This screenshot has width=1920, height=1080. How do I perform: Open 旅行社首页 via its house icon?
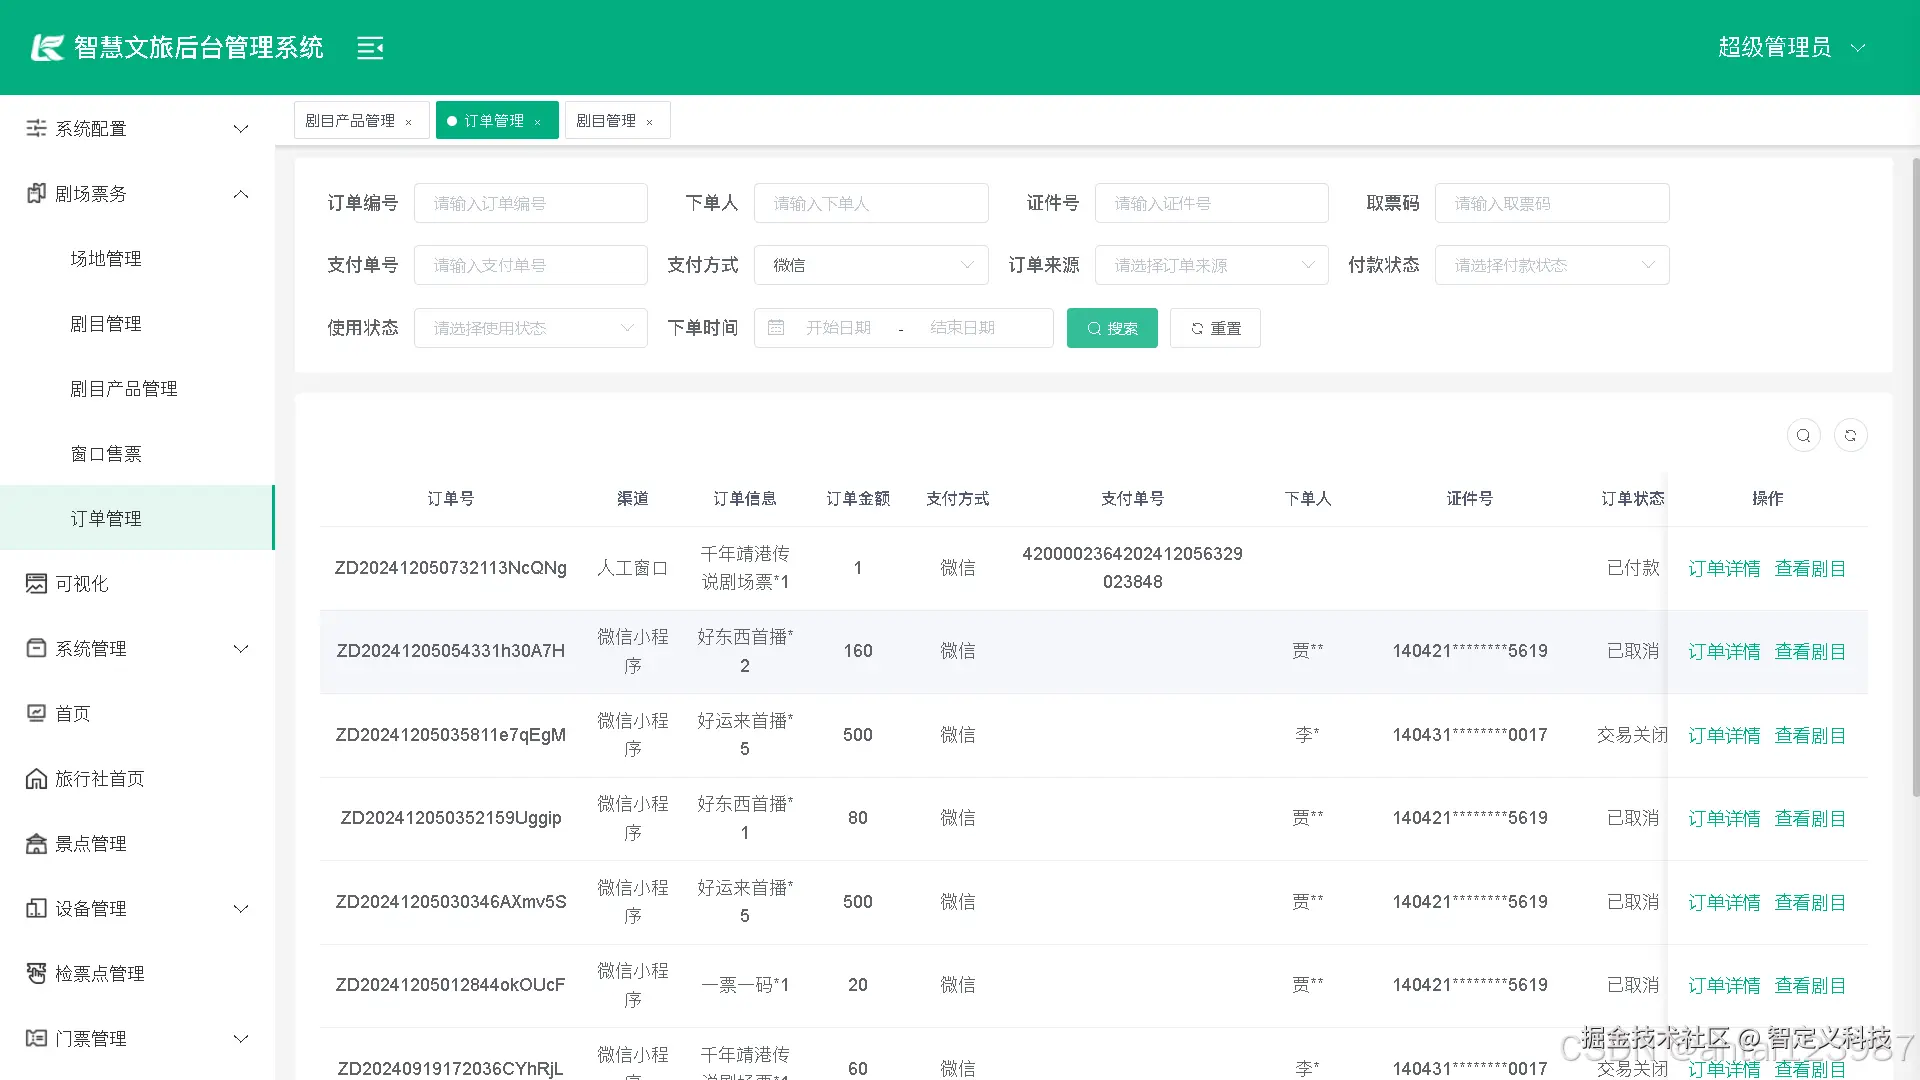[x=36, y=779]
